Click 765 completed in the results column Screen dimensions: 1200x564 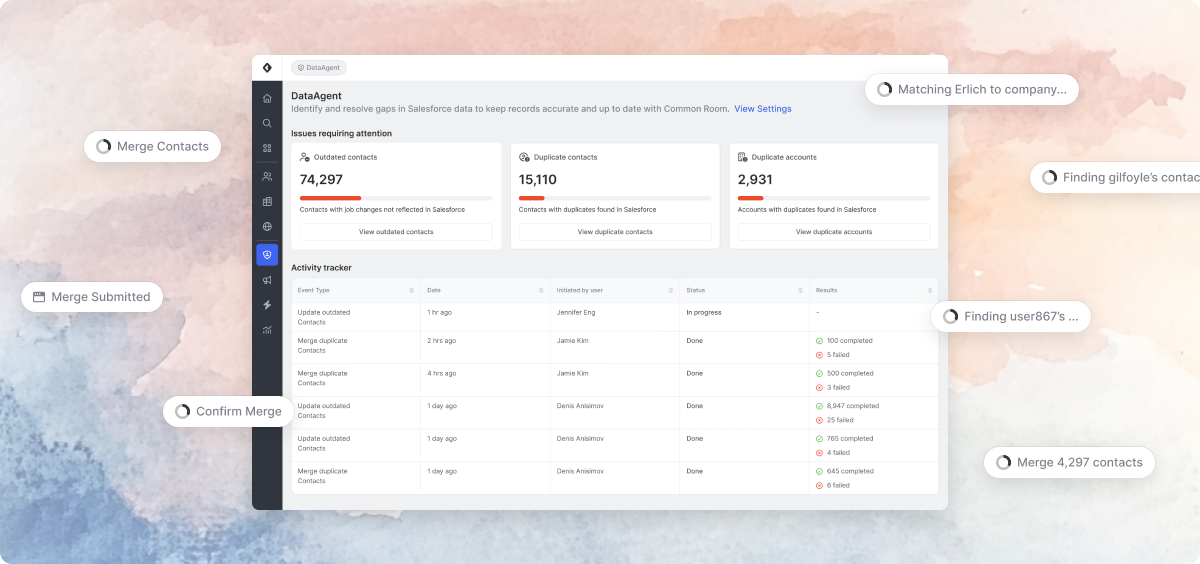point(850,439)
